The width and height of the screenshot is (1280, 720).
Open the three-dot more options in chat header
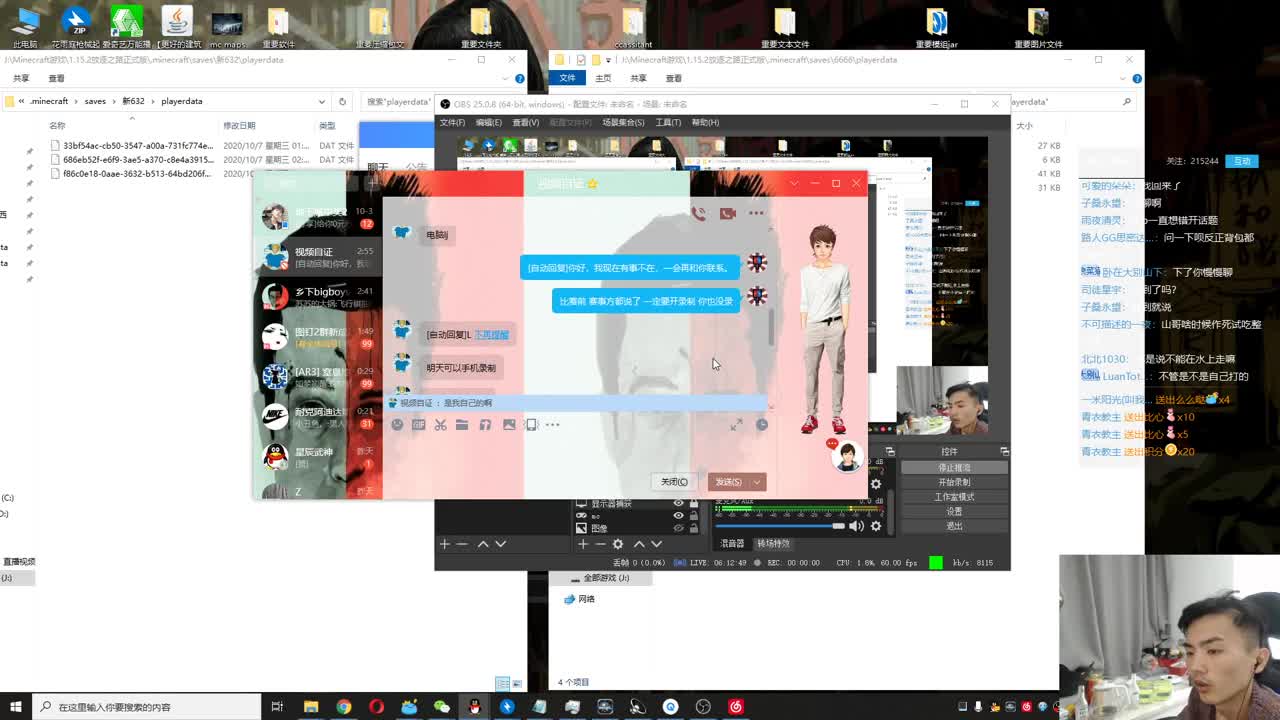(x=756, y=213)
